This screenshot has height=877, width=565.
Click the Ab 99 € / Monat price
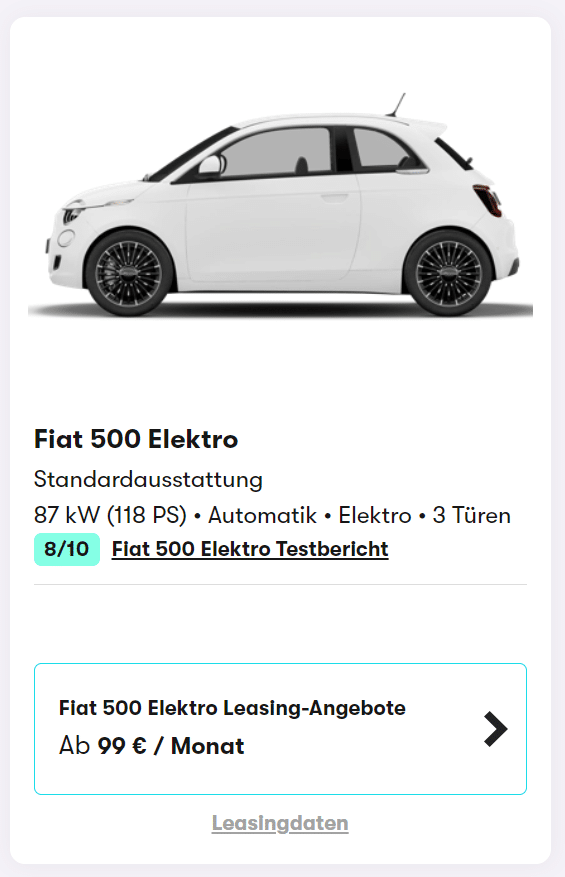click(152, 746)
